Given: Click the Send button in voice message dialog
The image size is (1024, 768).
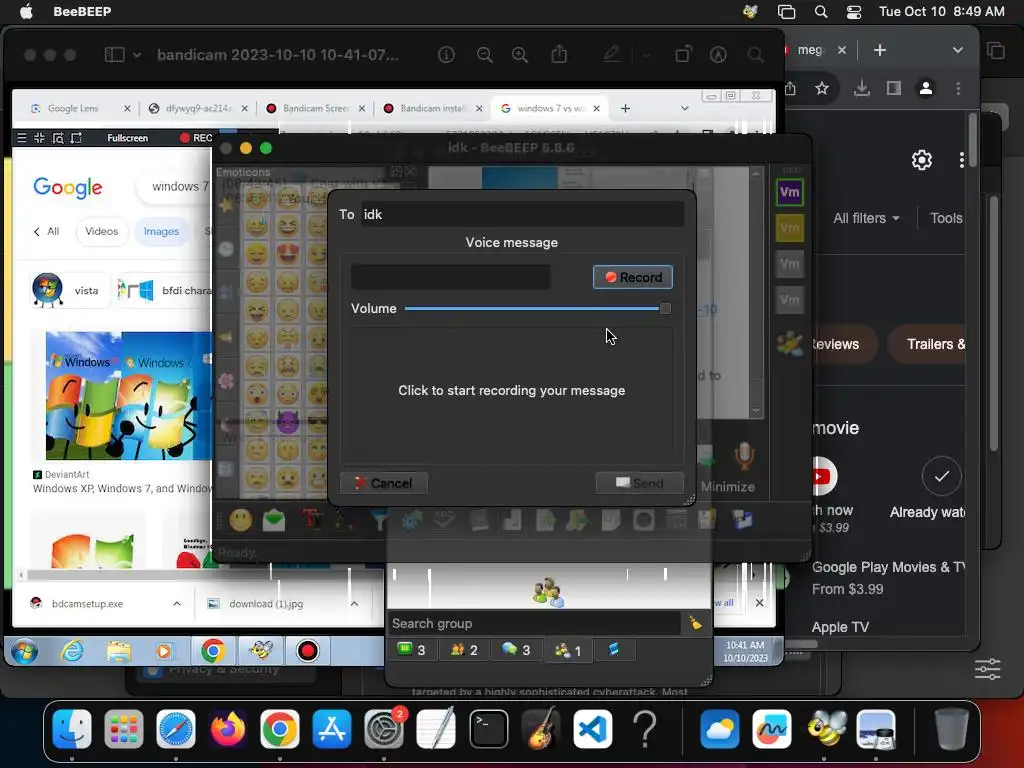Looking at the screenshot, I should [639, 483].
